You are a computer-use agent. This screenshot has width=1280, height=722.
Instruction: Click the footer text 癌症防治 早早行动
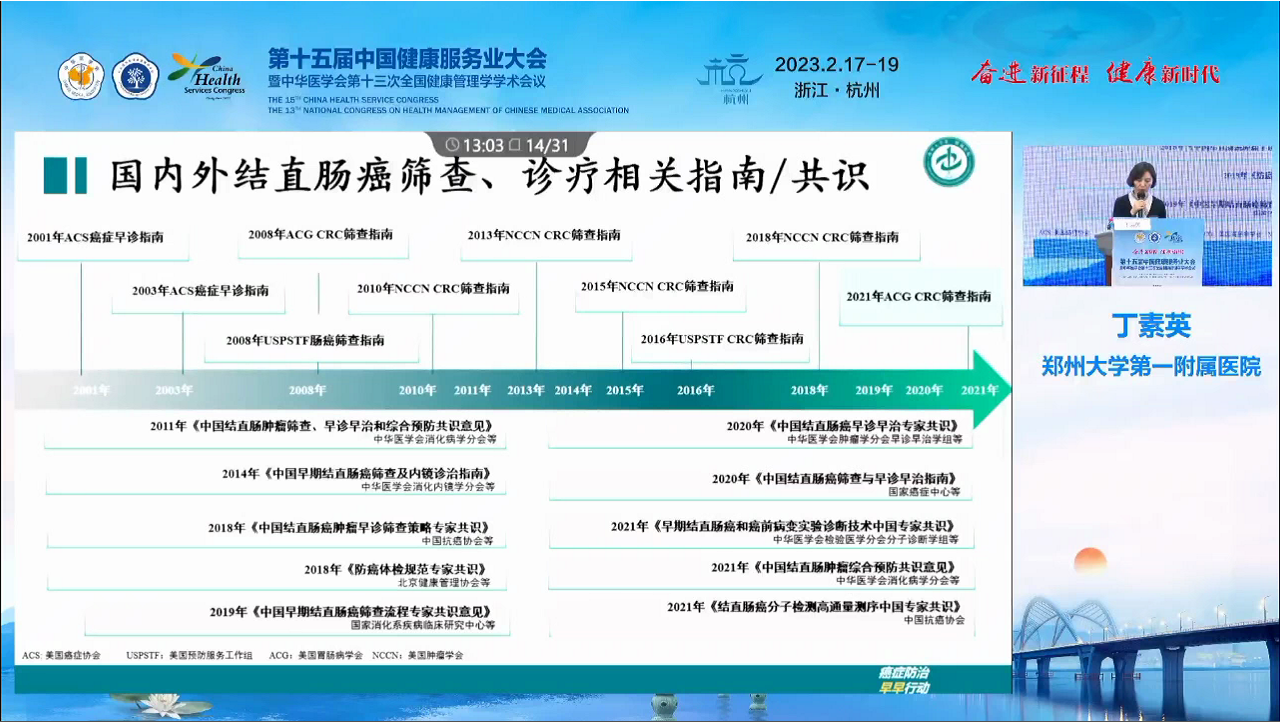click(903, 680)
